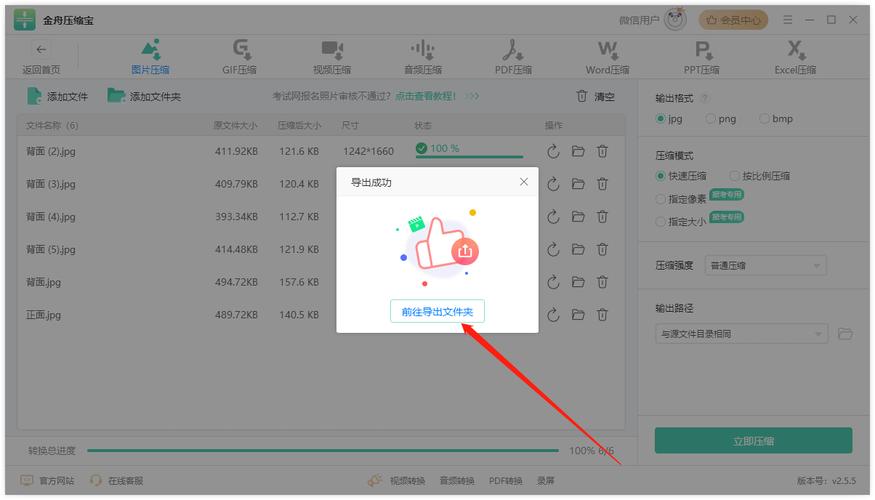Delete 背面.jpg row

pos(602,282)
